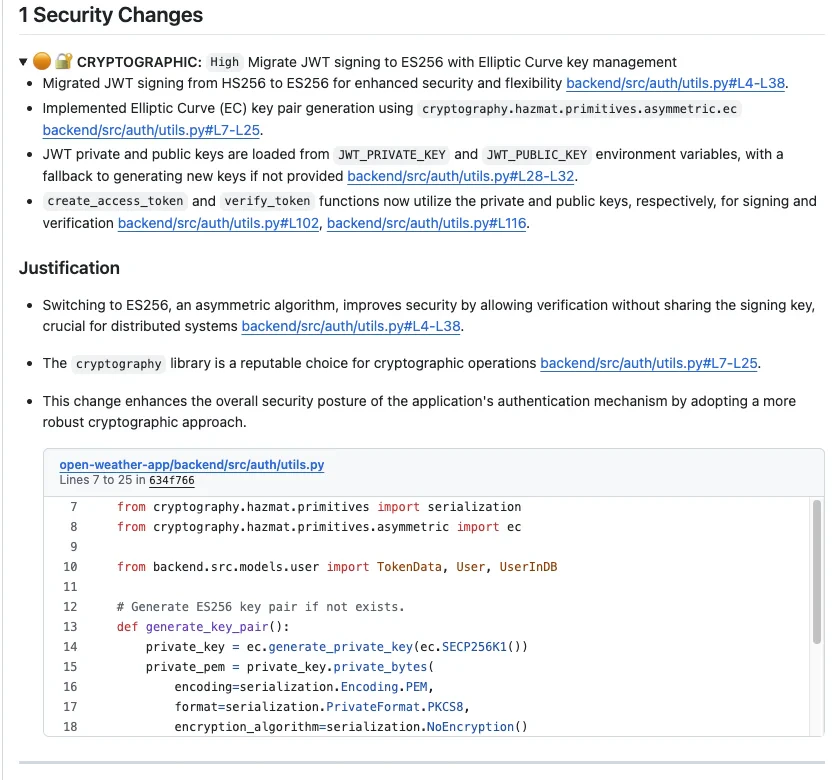
Task: Click the orange severity circle icon
Action: coord(41,61)
